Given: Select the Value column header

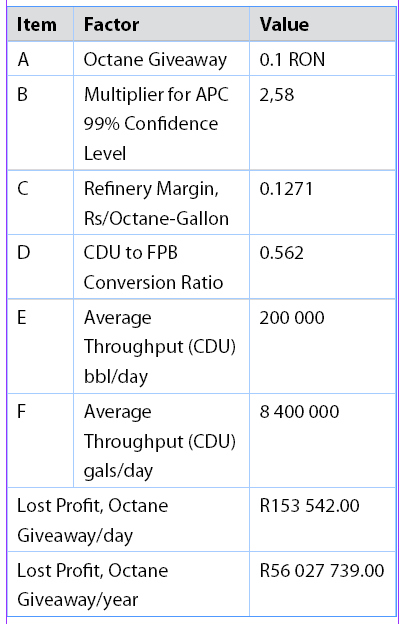Looking at the screenshot, I should click(x=323, y=24).
